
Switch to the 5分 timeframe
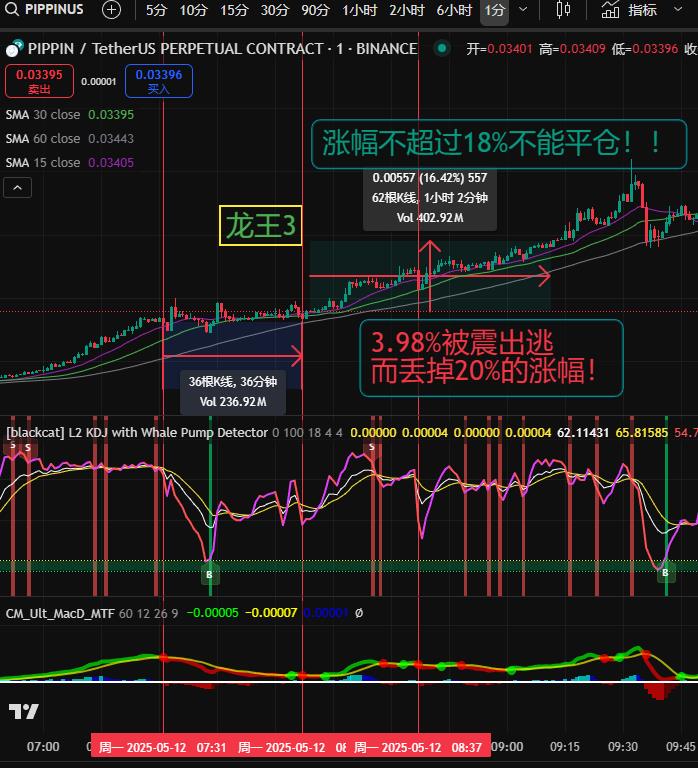(156, 10)
